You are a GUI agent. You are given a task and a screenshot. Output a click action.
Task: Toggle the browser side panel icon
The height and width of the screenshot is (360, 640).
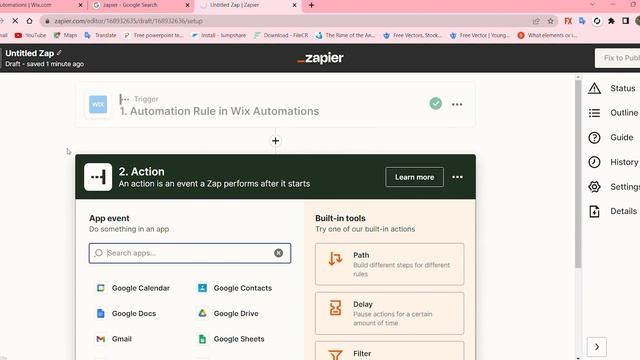pos(625,21)
